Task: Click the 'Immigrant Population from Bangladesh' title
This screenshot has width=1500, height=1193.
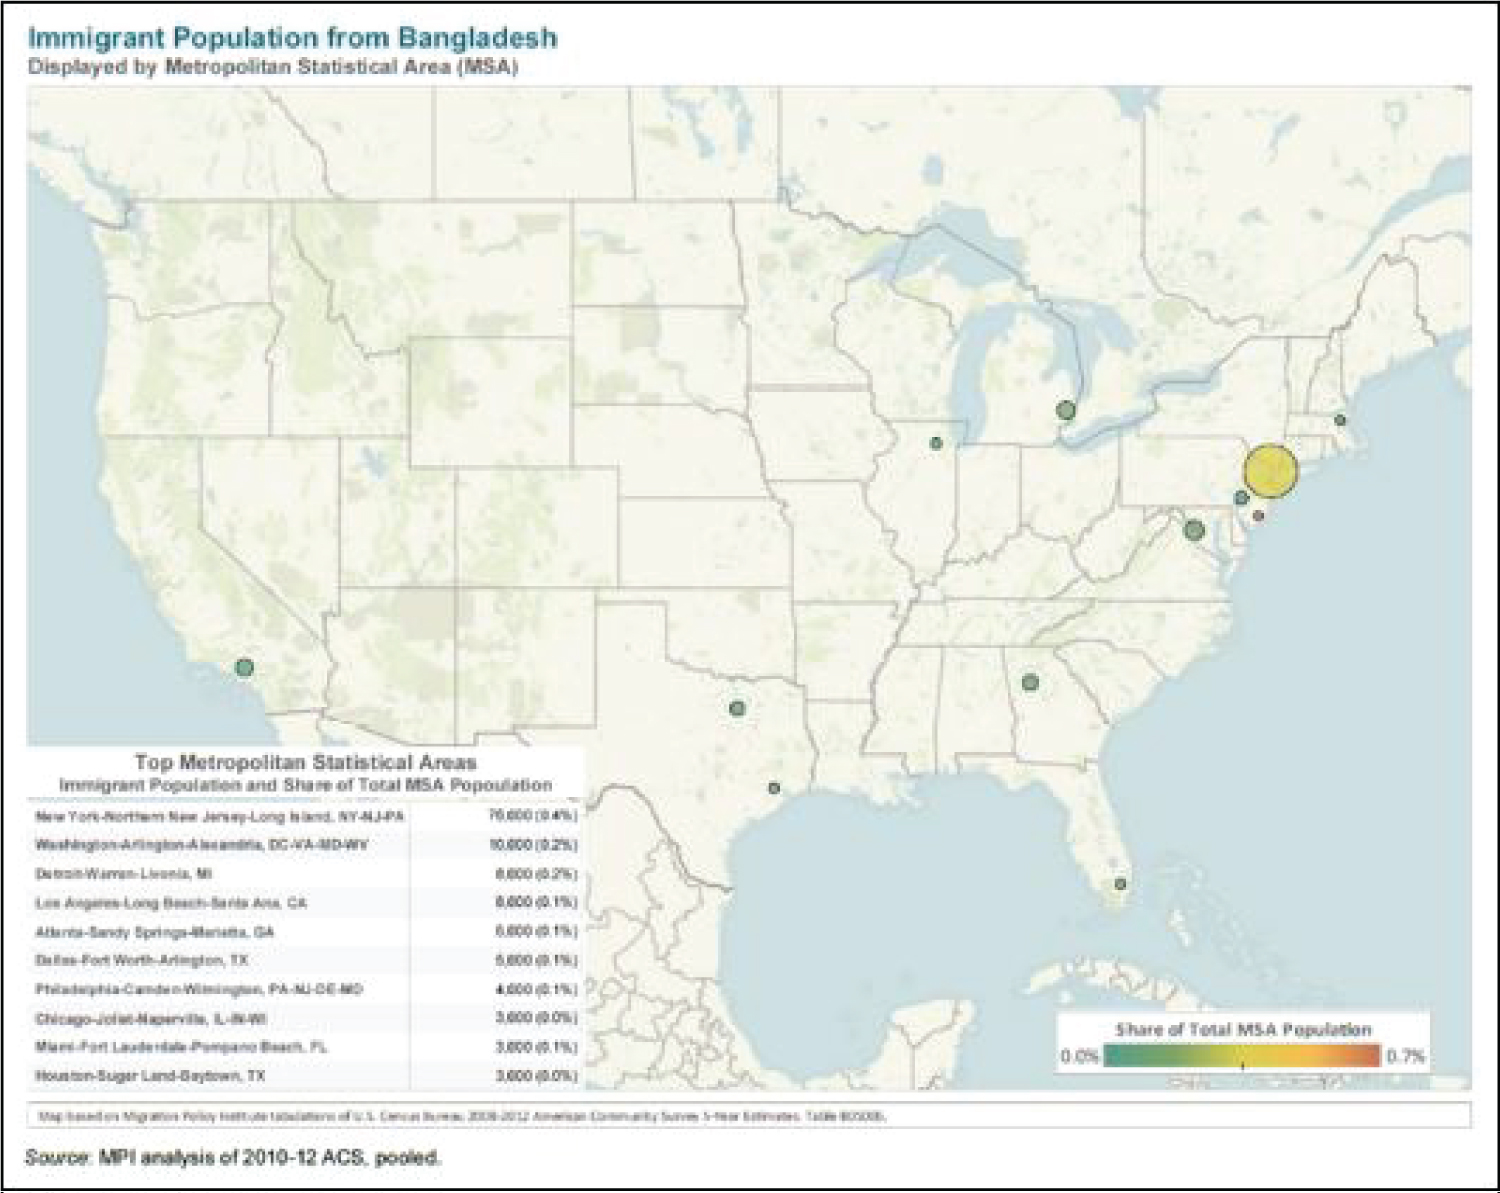Action: point(292,38)
